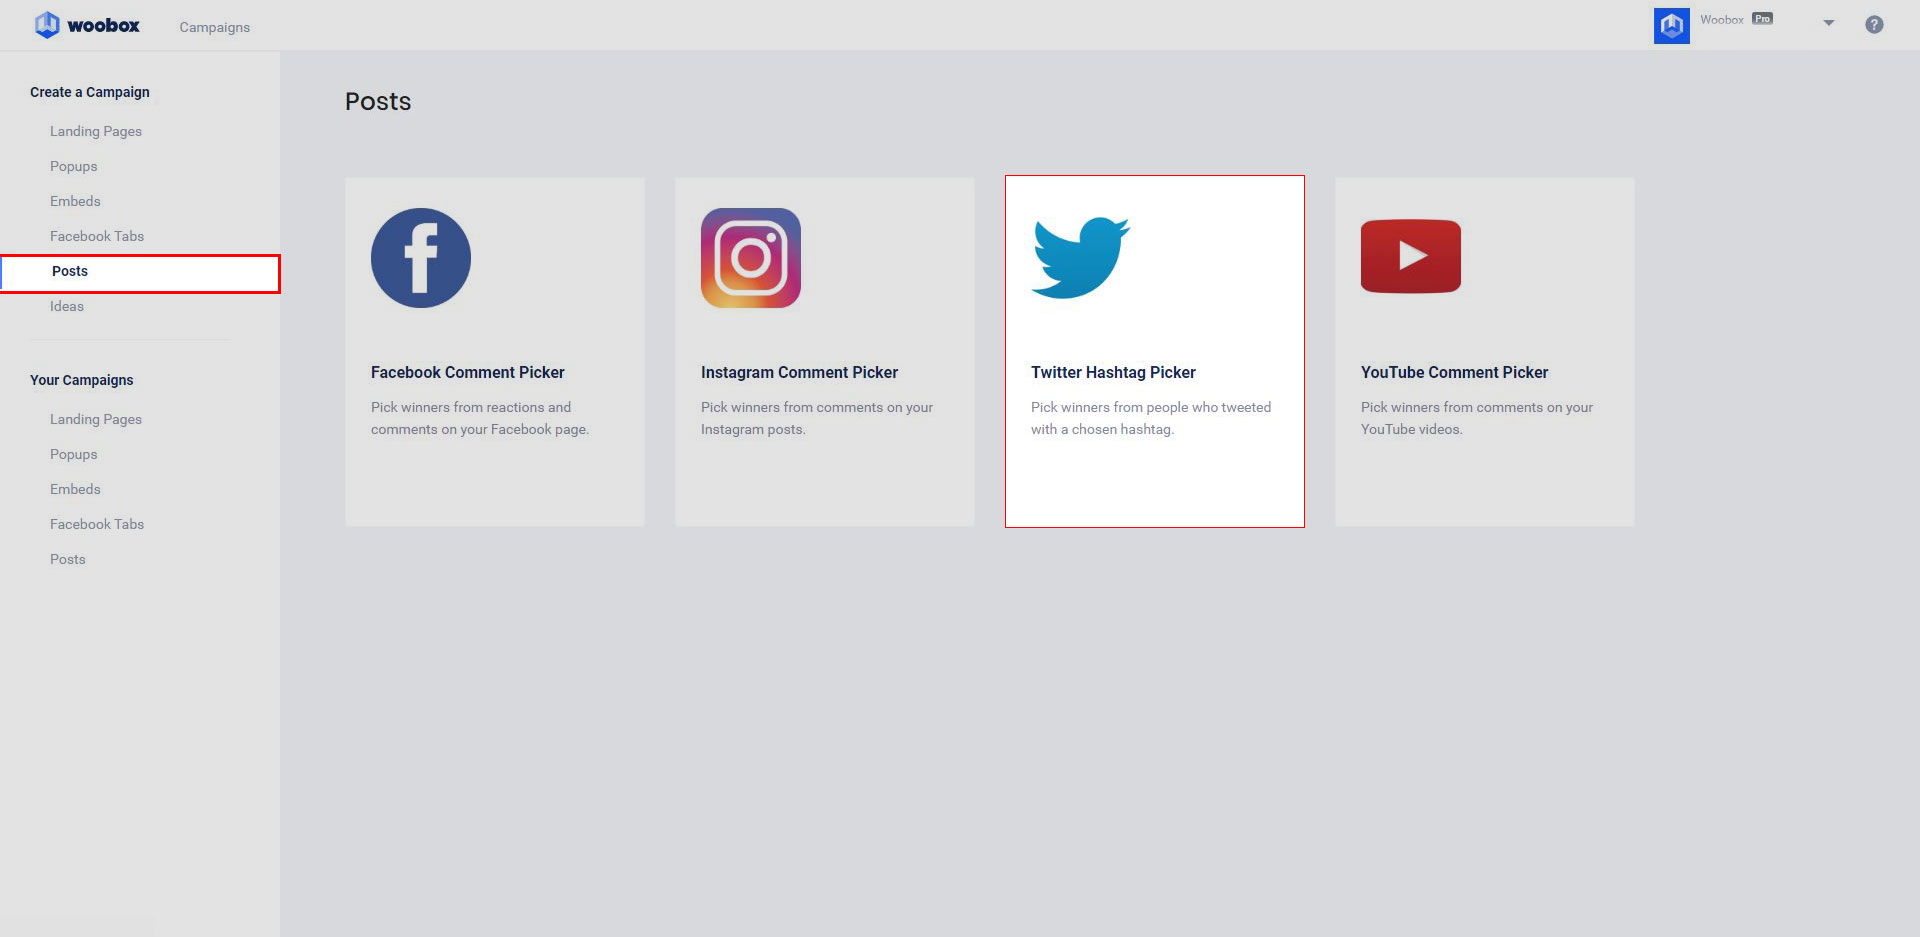Click the Pro badge next to Woobox

pyautogui.click(x=1762, y=19)
